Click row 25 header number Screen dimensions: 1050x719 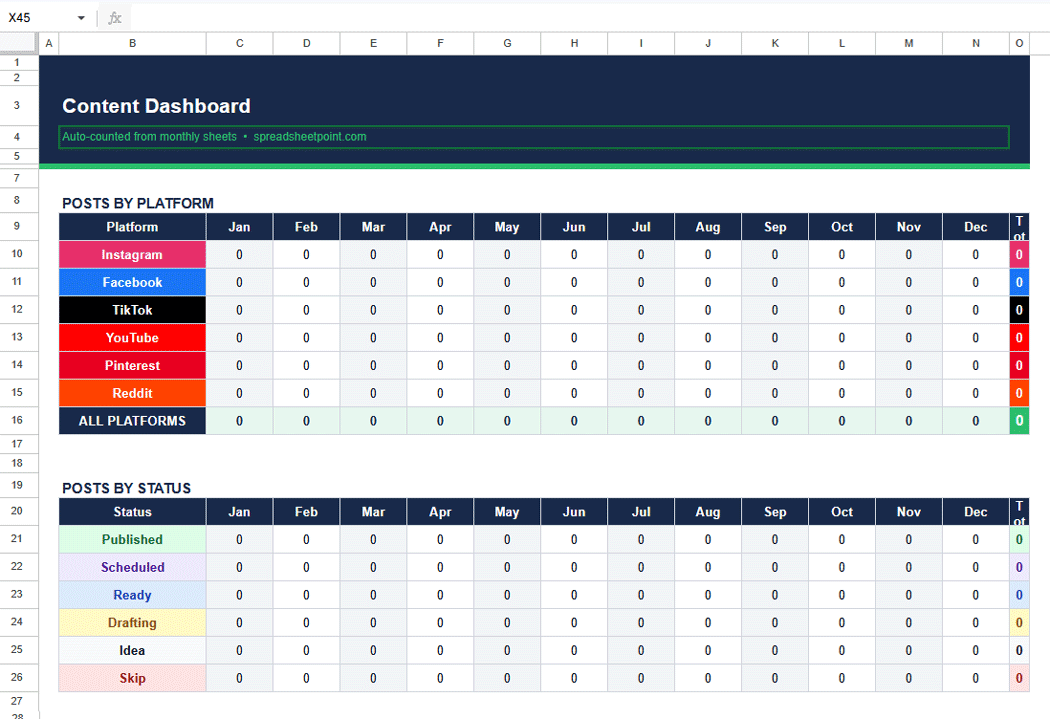coord(16,650)
